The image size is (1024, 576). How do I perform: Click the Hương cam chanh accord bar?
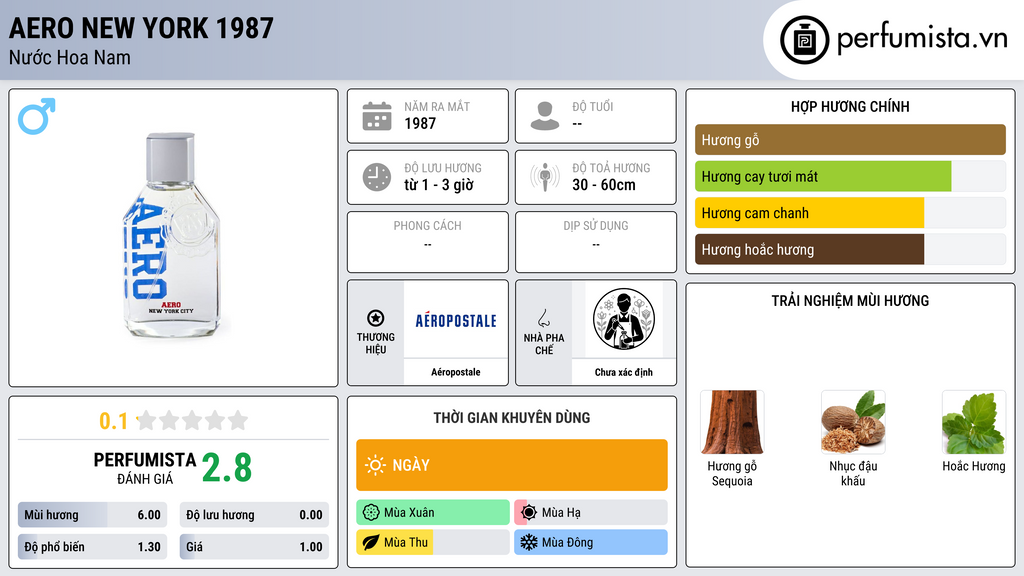tap(850, 213)
